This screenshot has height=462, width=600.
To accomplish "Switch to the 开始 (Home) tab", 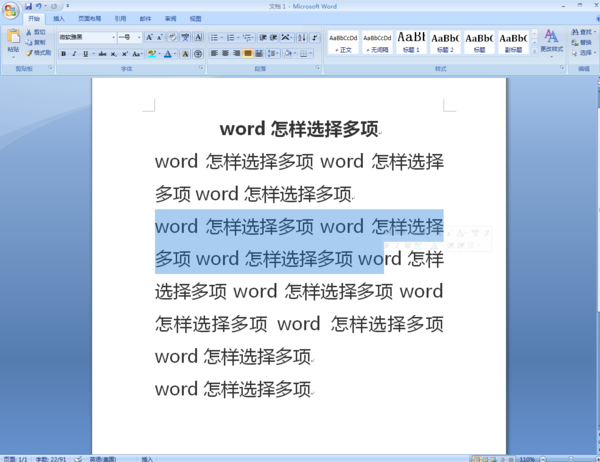I will tap(34, 18).
